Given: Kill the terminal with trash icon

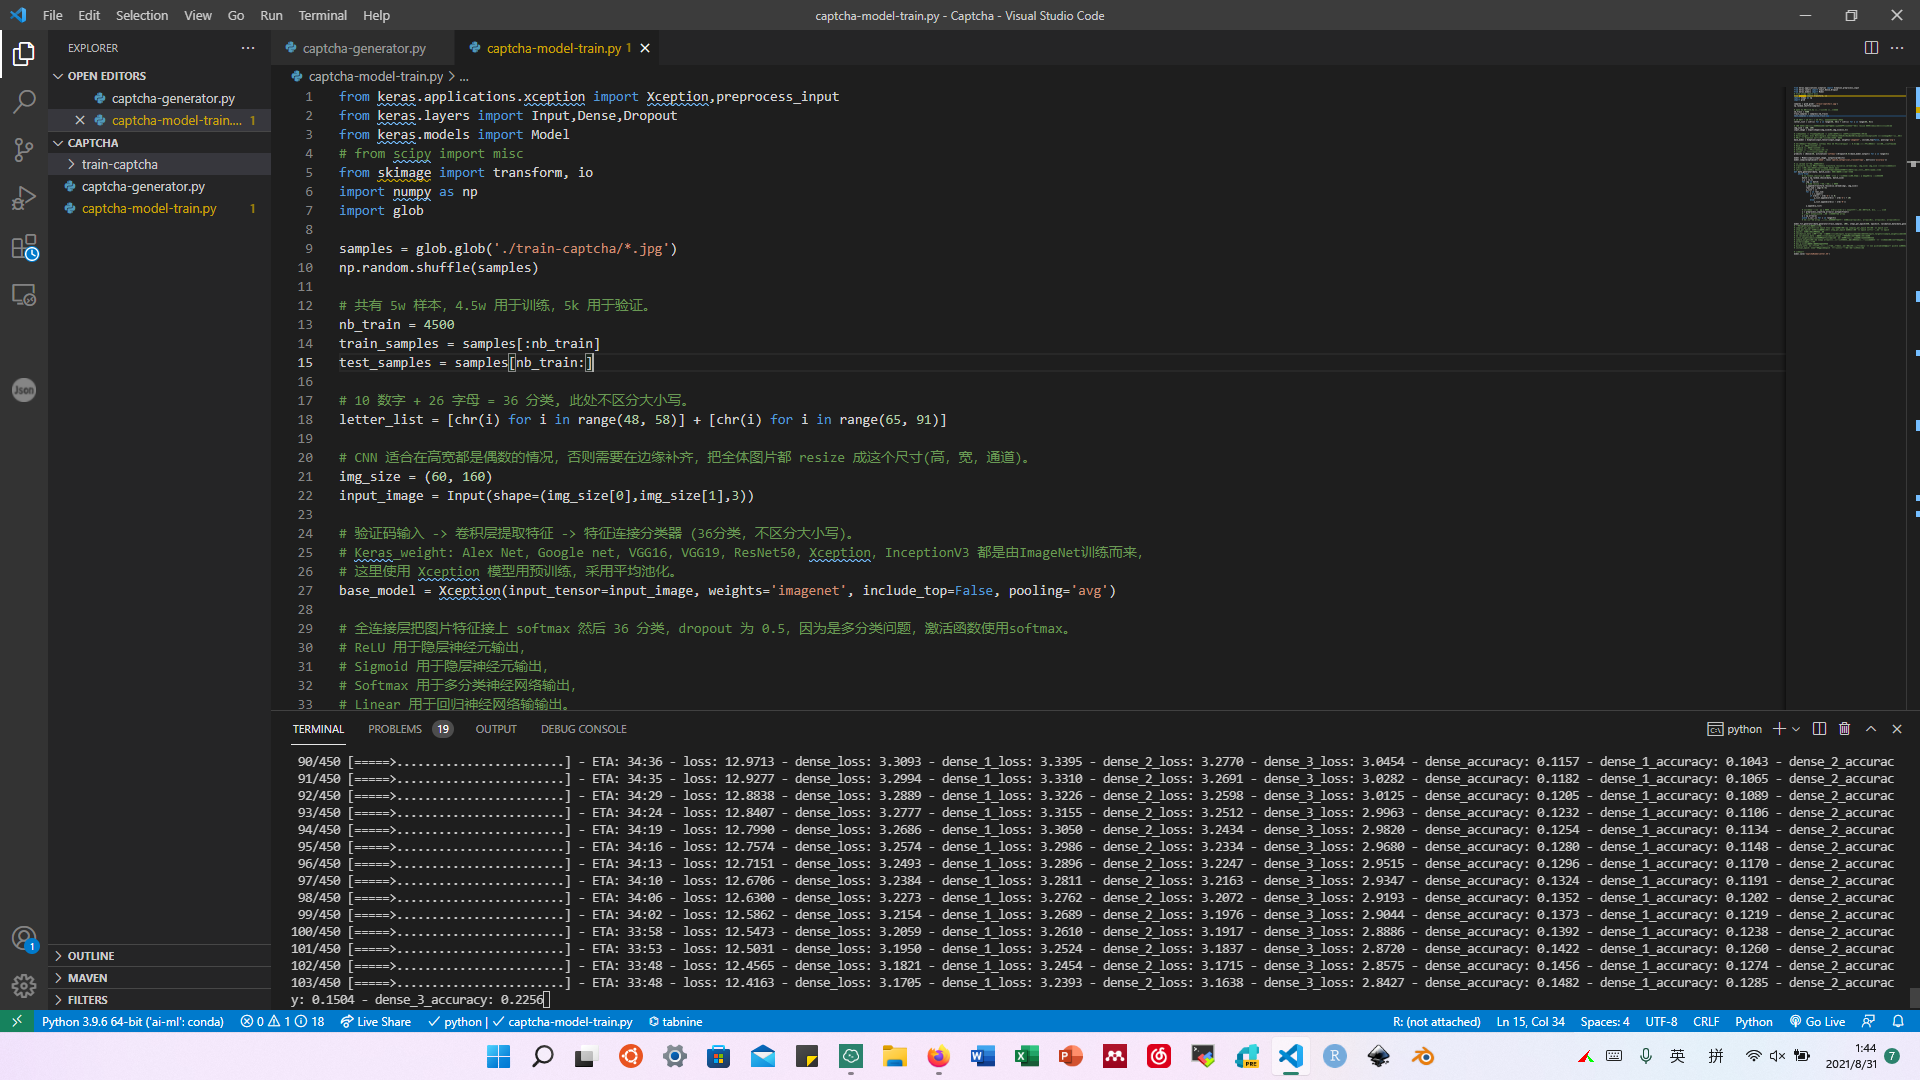Looking at the screenshot, I should click(x=1845, y=729).
